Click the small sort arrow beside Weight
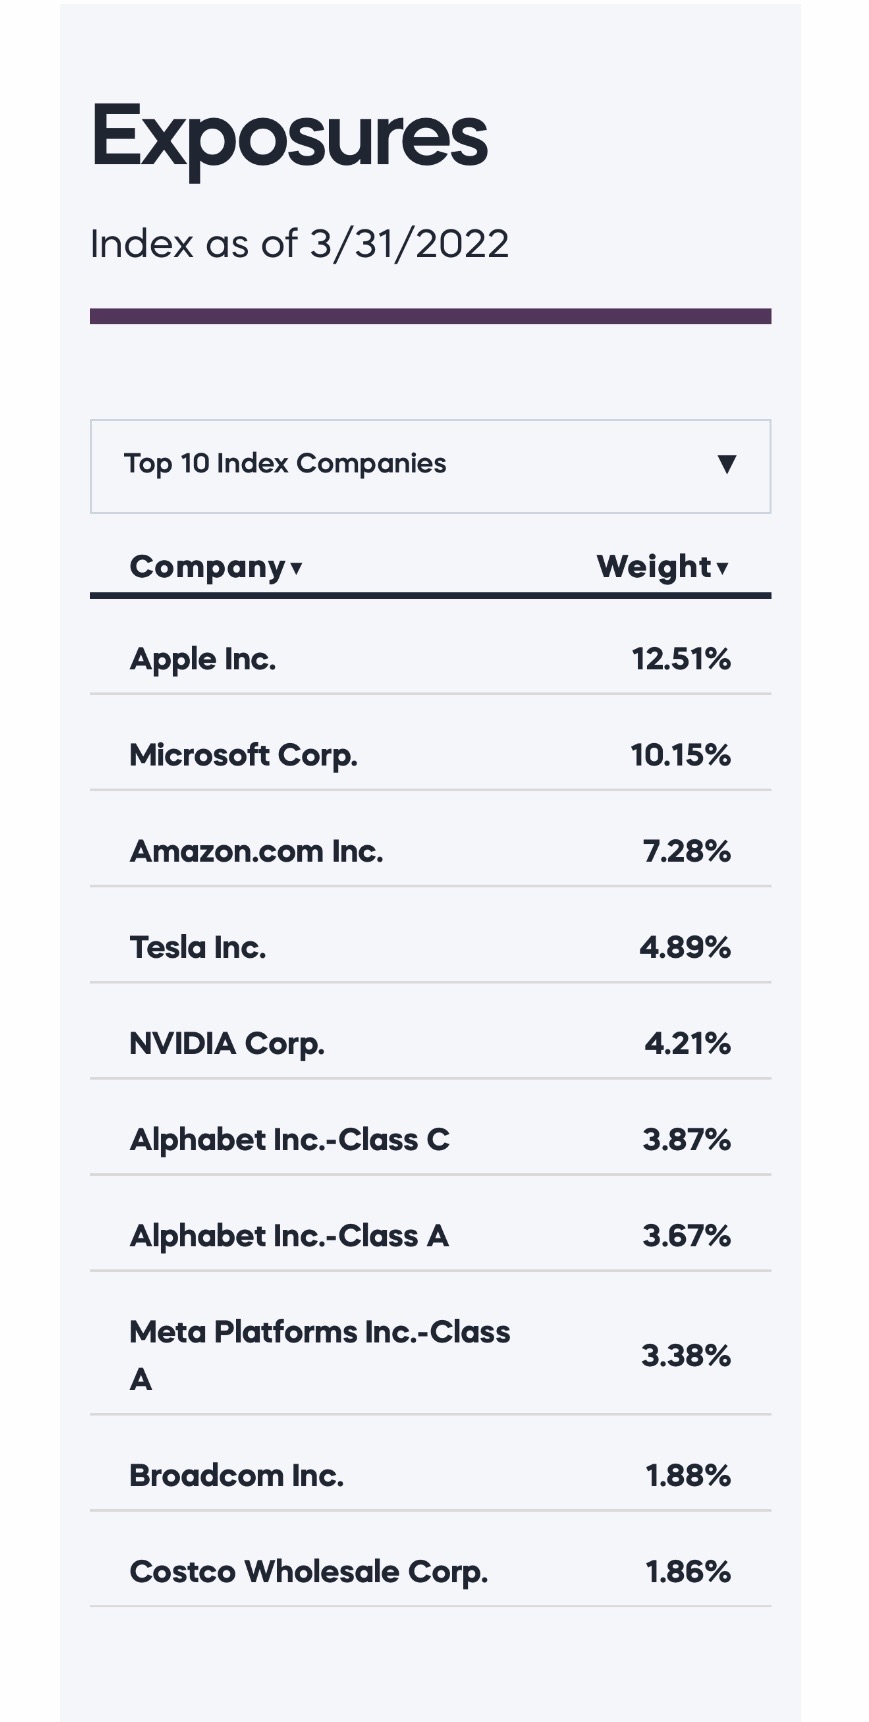869x1722 pixels. pyautogui.click(x=723, y=569)
